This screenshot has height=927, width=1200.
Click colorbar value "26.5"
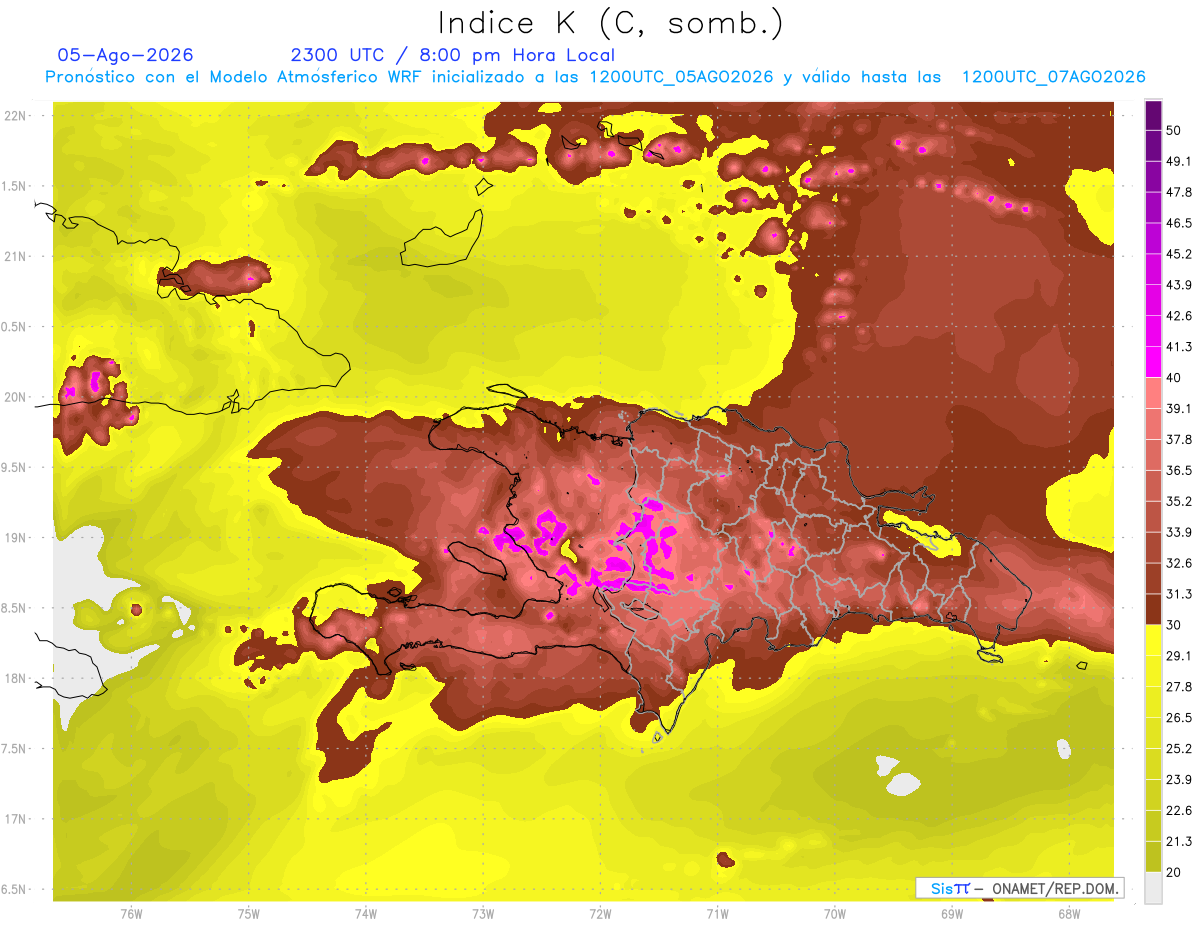tap(1179, 718)
